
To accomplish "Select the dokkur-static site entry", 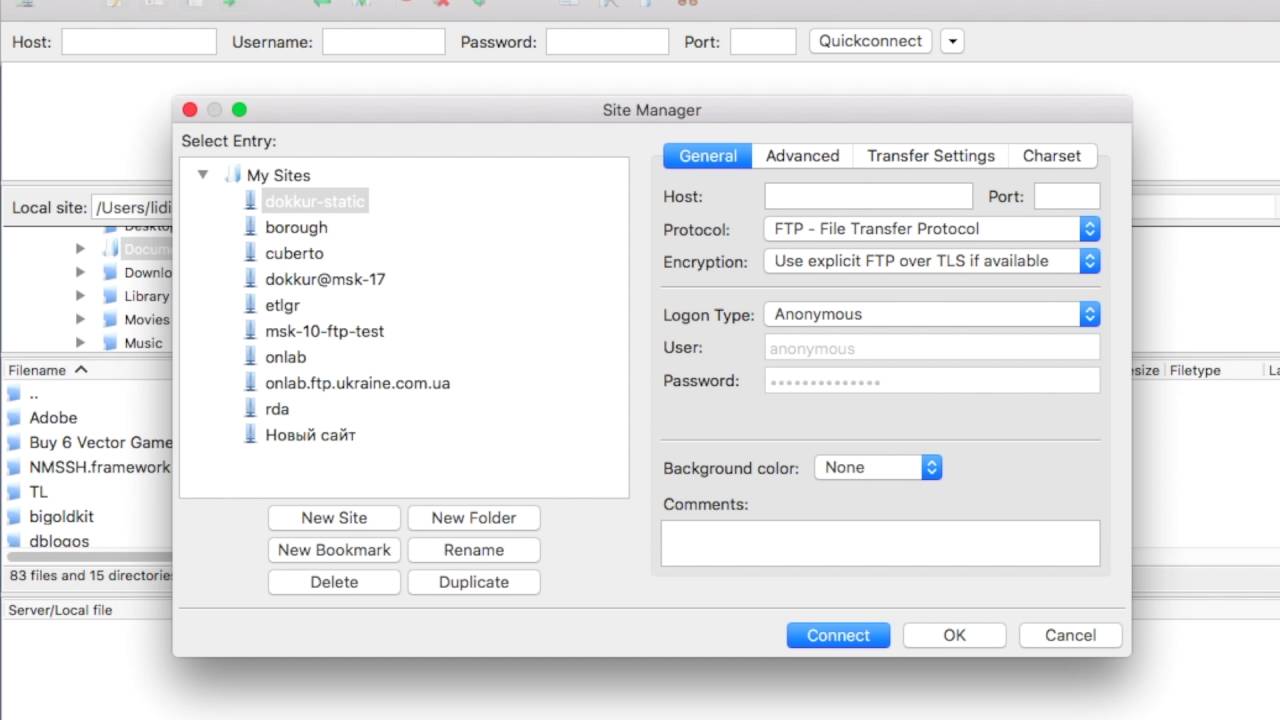I will pyautogui.click(x=315, y=201).
